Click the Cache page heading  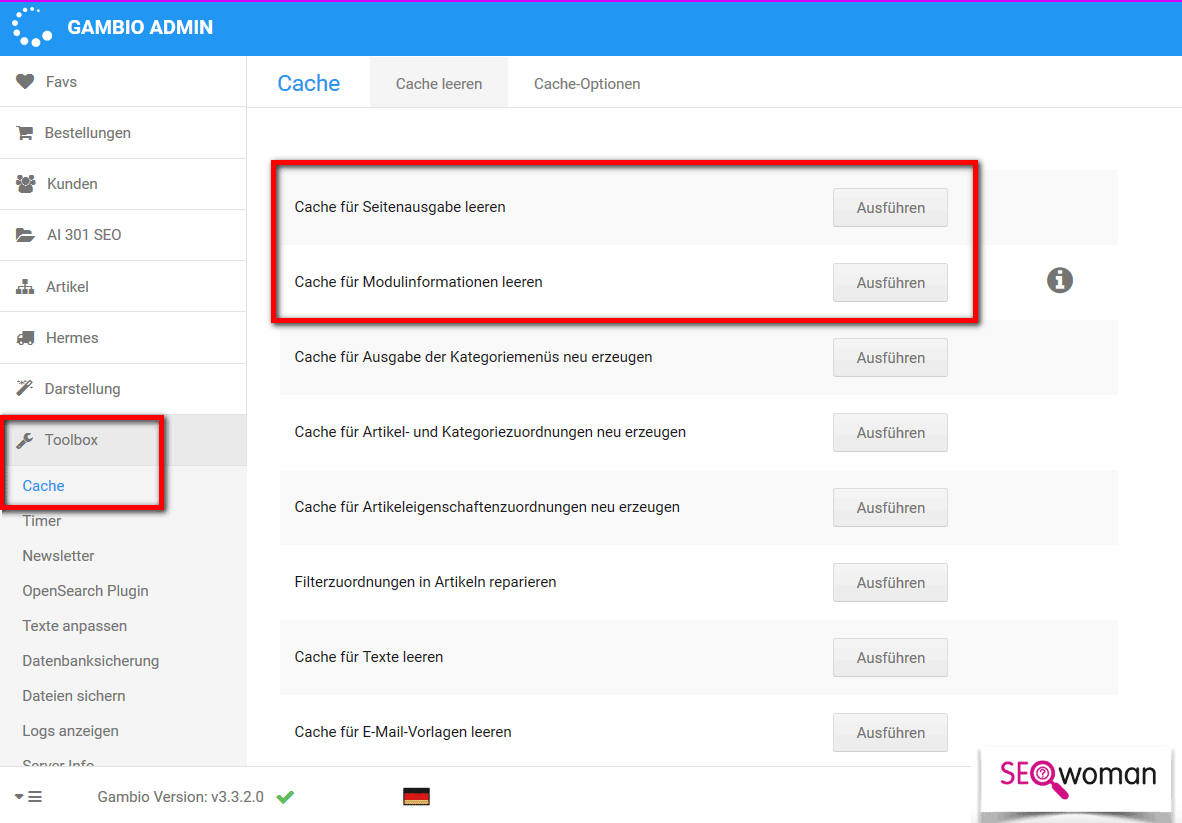click(308, 83)
